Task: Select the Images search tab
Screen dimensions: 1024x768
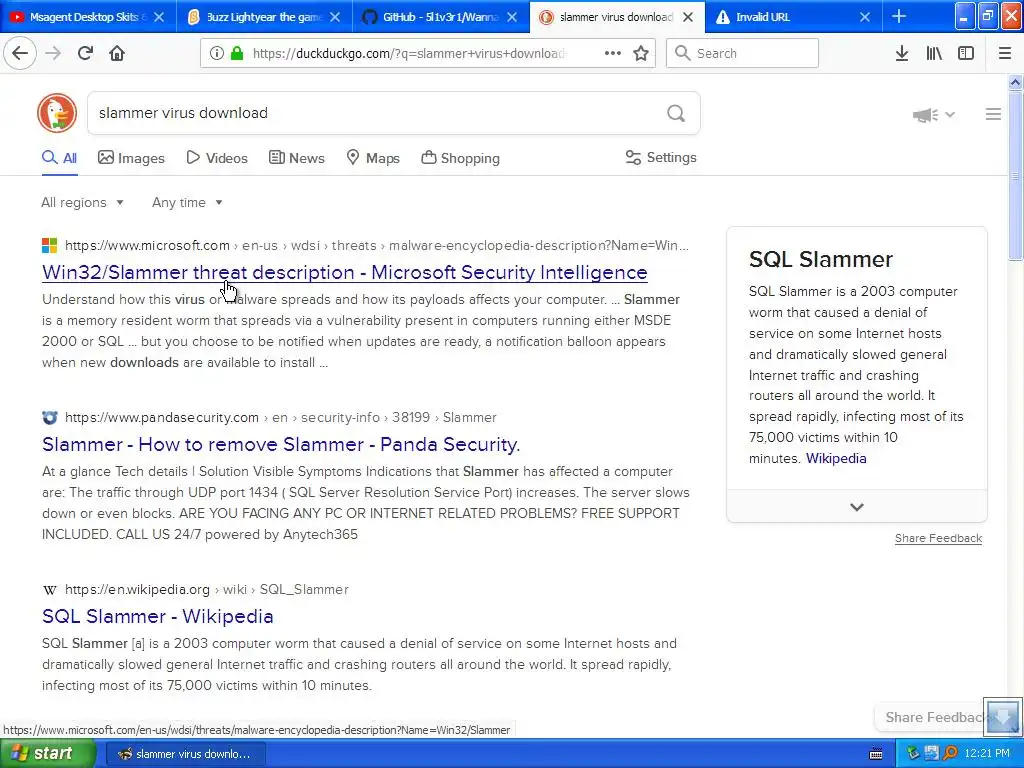Action: (131, 158)
